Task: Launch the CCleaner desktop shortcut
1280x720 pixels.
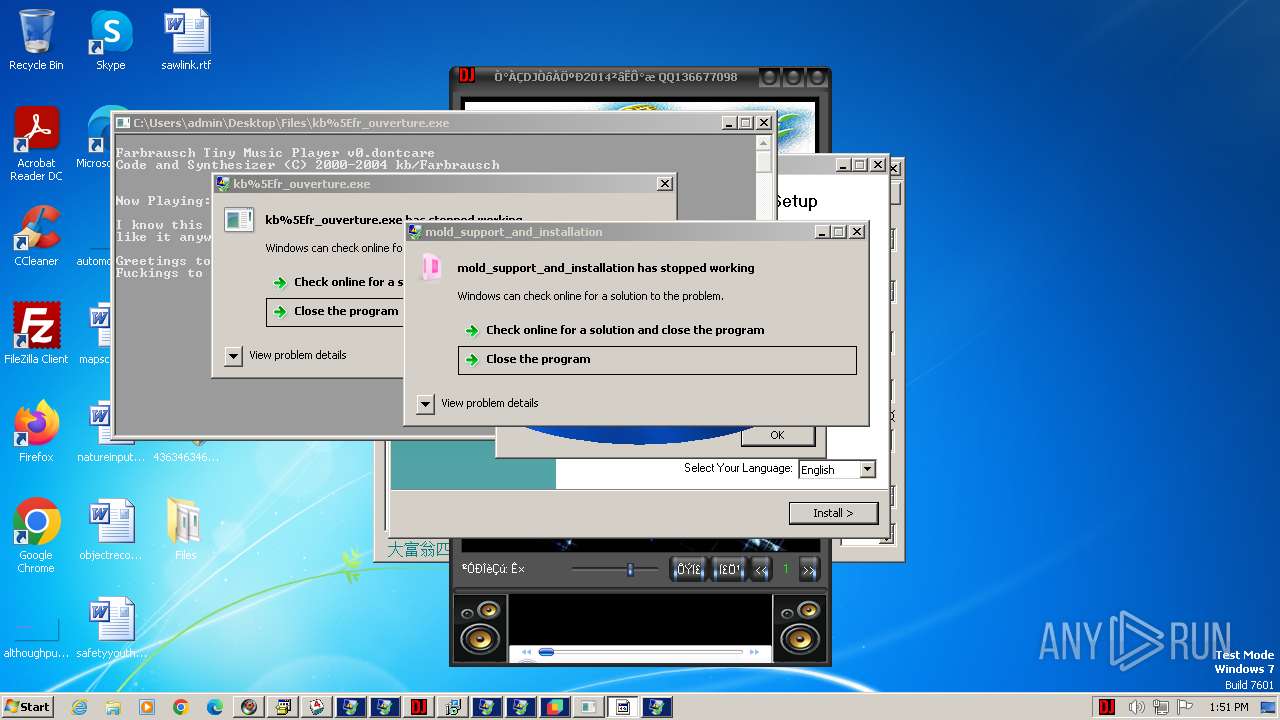Action: (x=36, y=236)
